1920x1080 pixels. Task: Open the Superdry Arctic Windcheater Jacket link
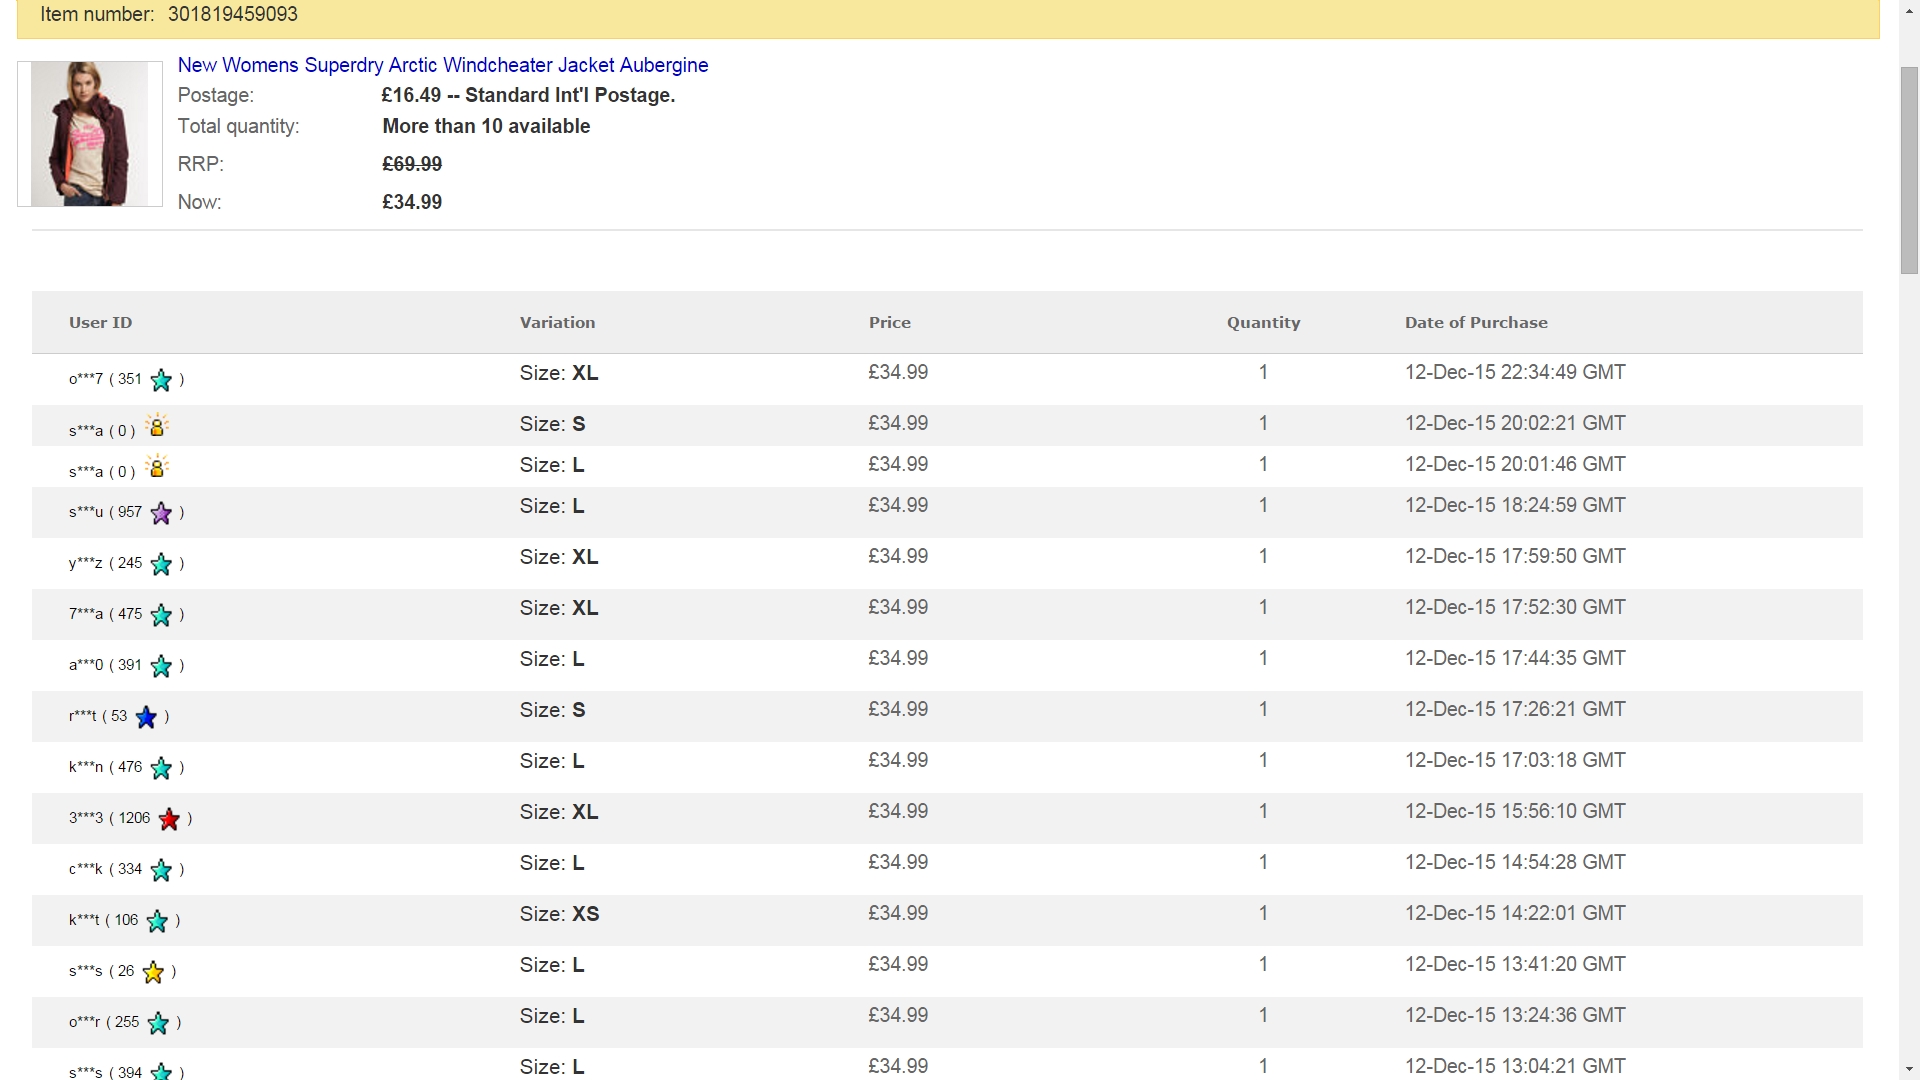[x=443, y=65]
